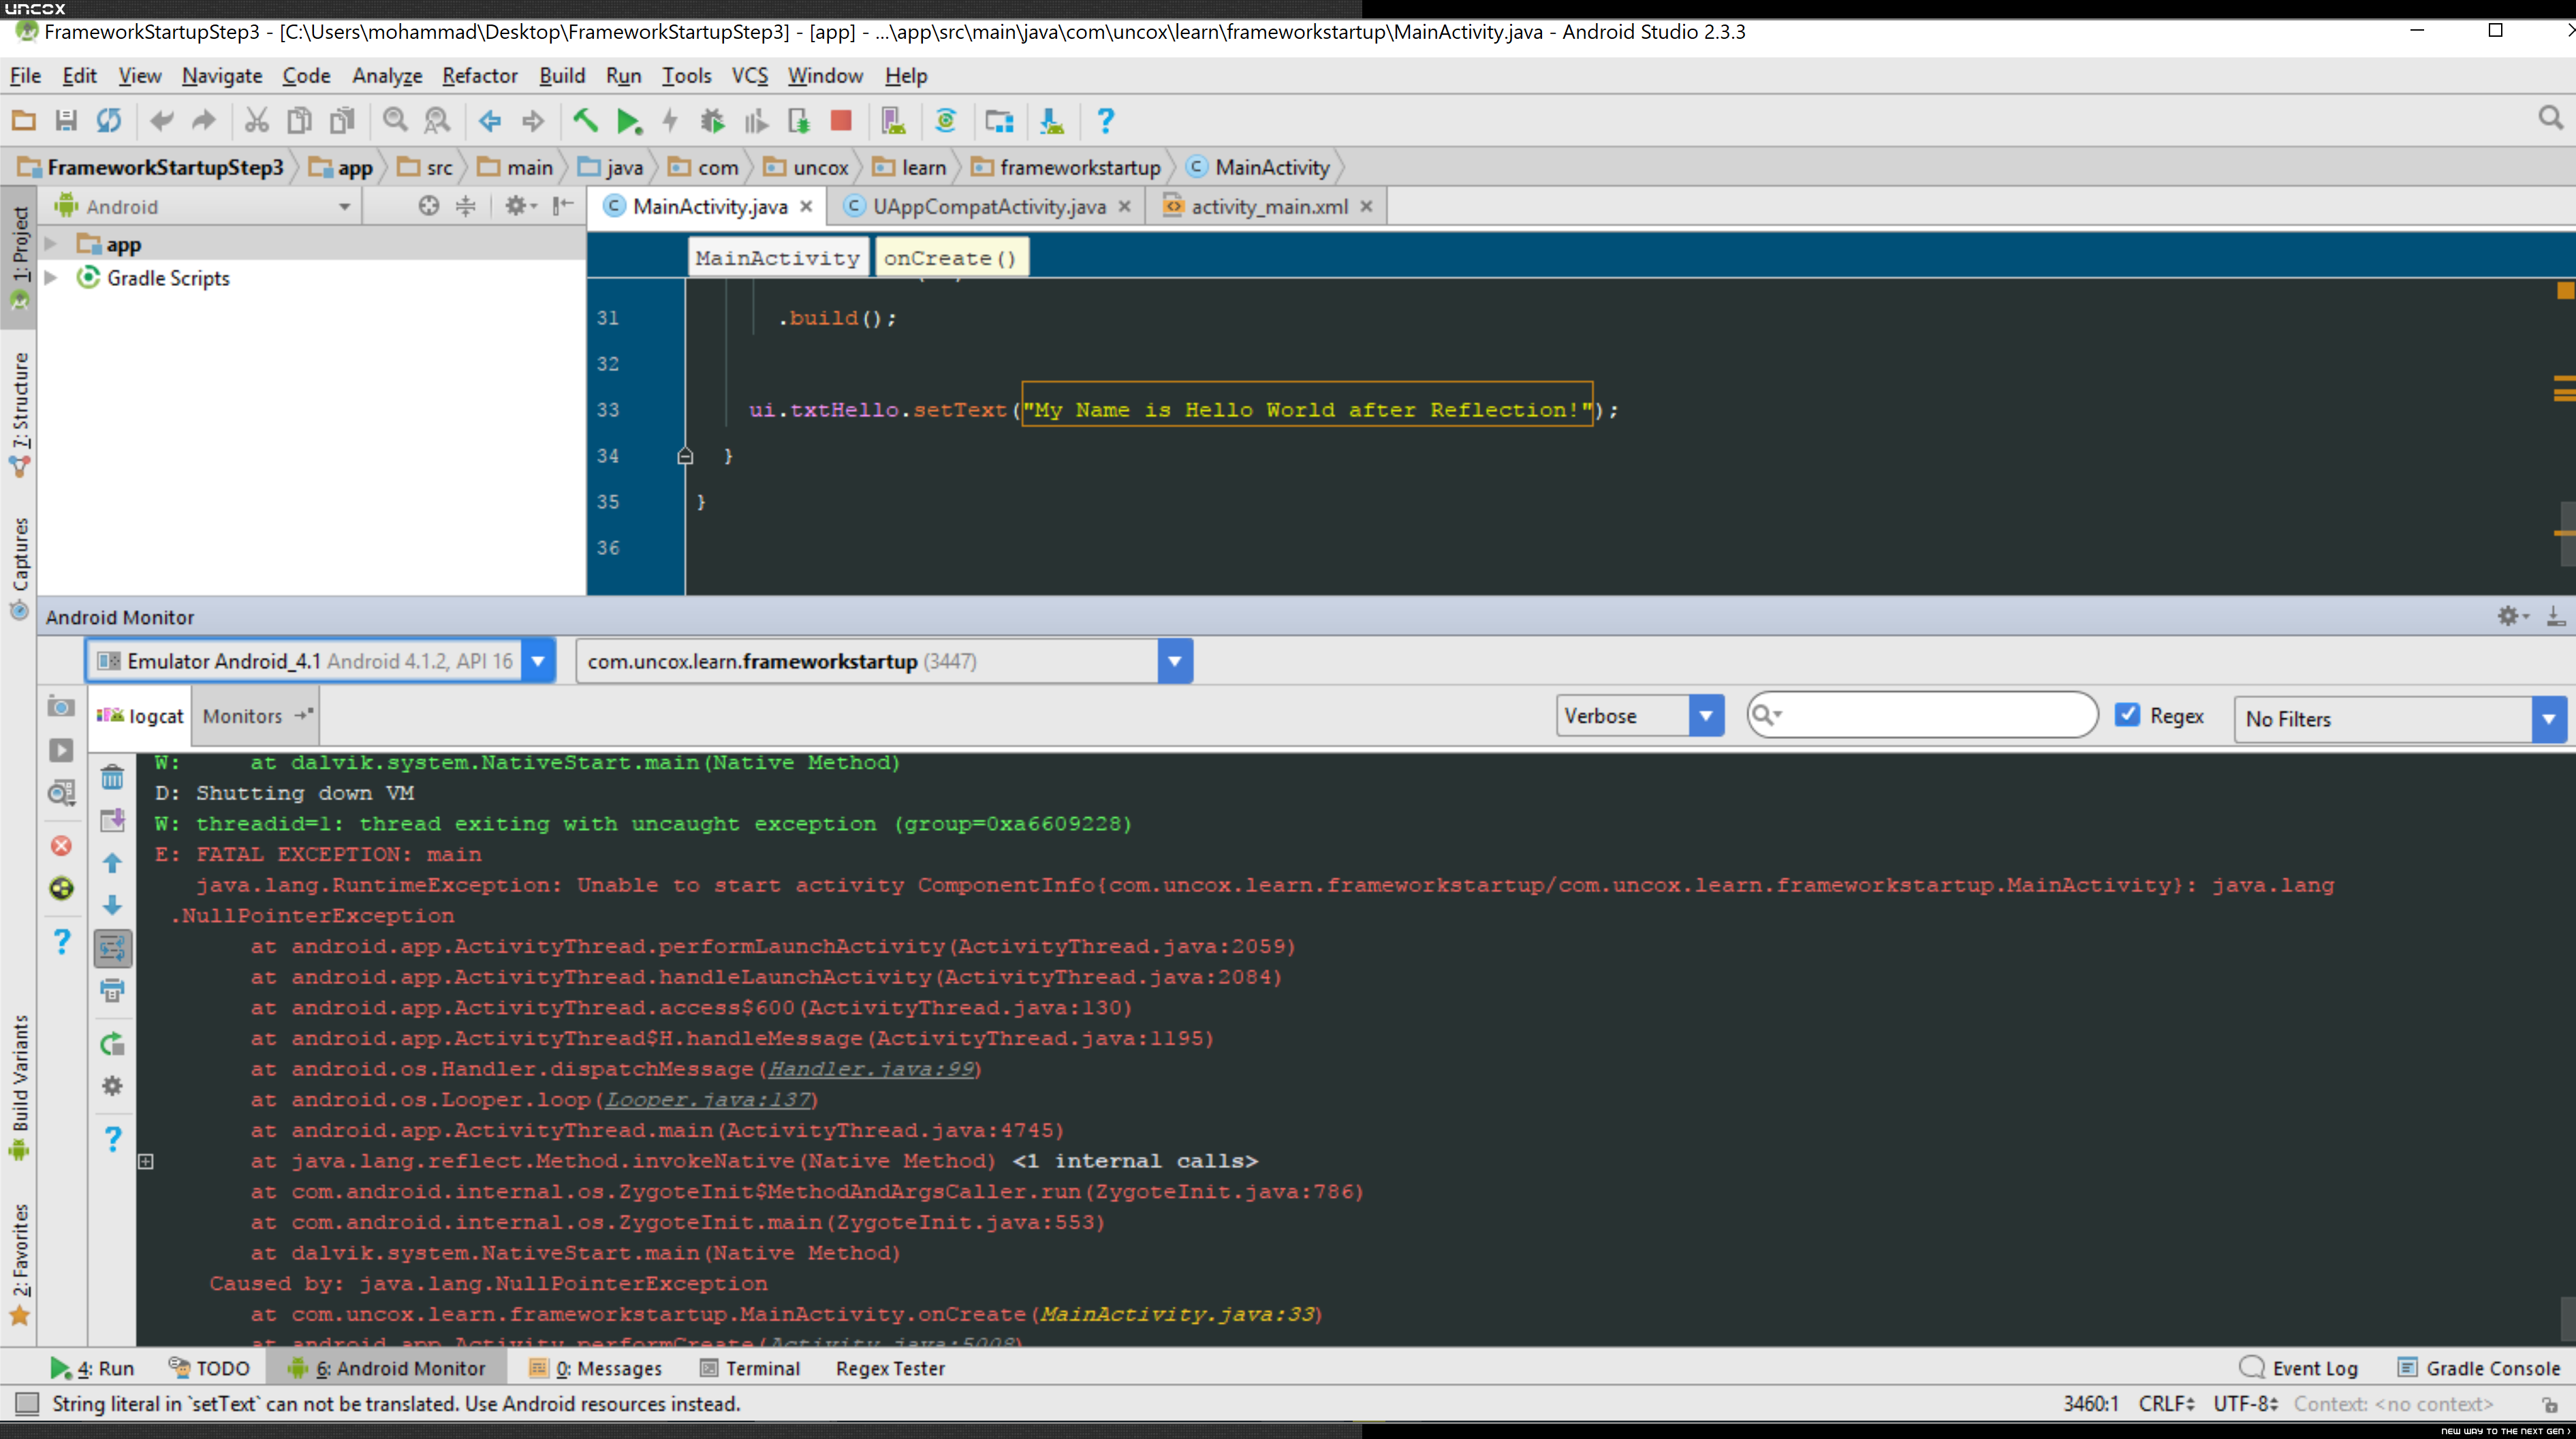The image size is (2576, 1439).
Task: Click the Scroll to end icon
Action: [x=113, y=820]
